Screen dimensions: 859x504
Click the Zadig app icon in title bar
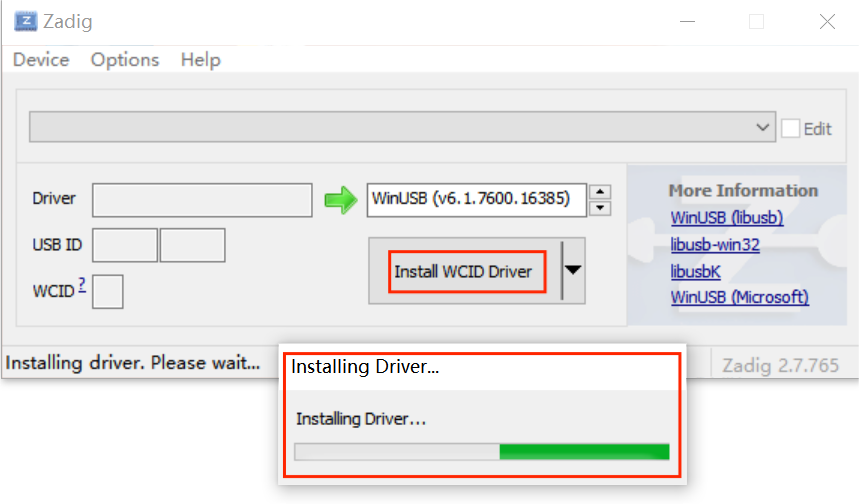pyautogui.click(x=25, y=21)
